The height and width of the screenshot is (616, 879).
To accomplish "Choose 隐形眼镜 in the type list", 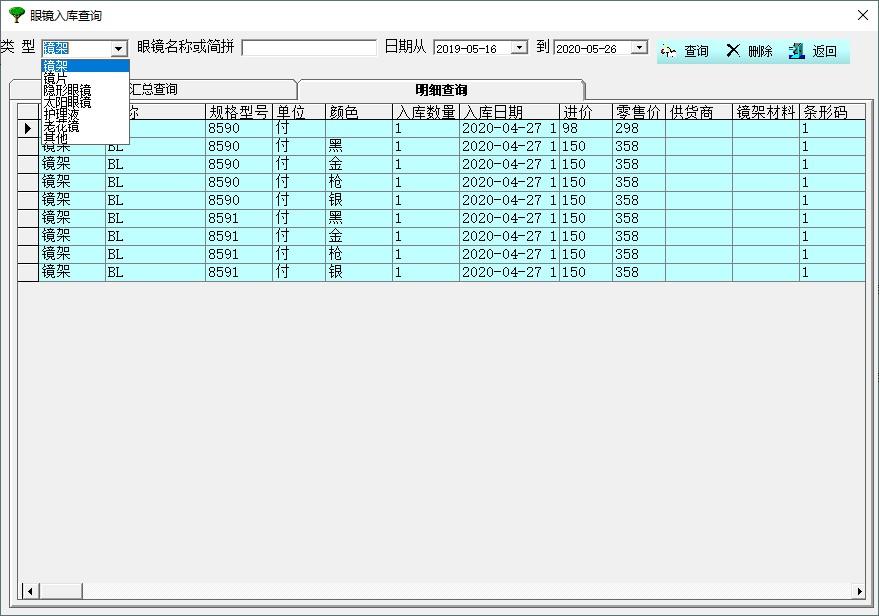I will 66,90.
